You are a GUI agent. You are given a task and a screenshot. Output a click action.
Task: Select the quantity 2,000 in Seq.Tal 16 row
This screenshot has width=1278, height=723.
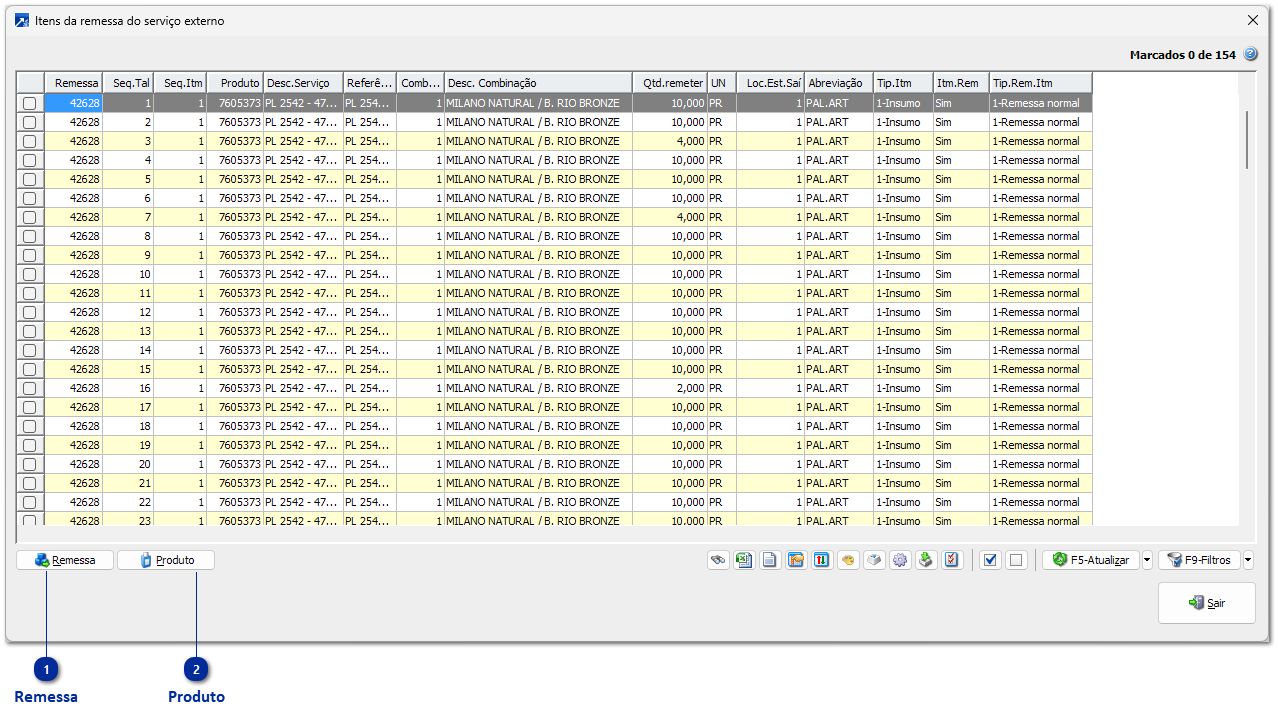click(670, 388)
